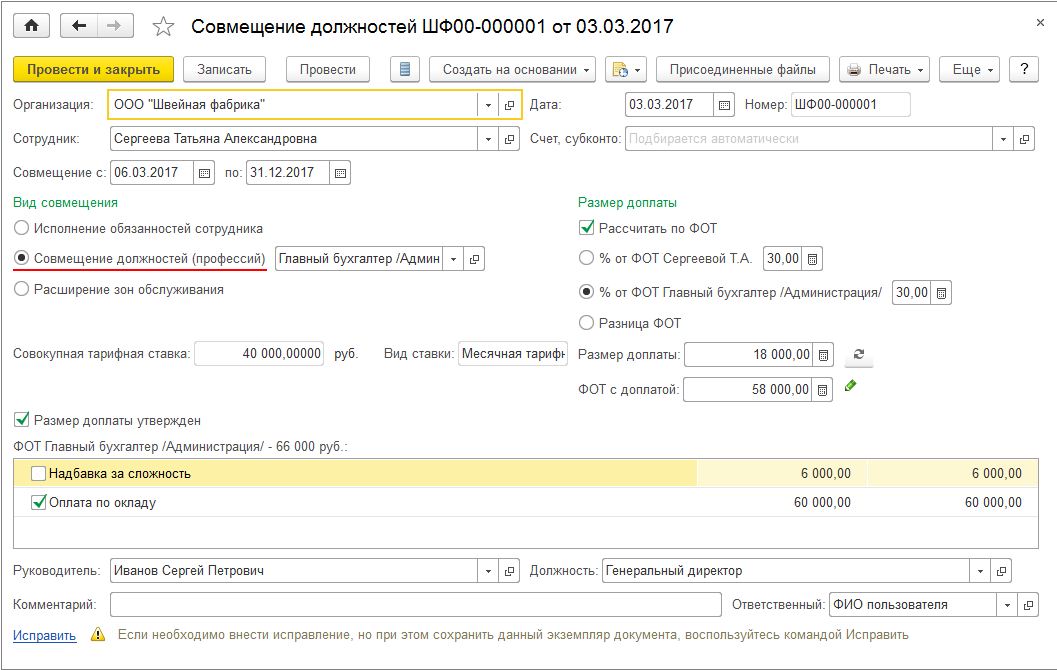Expand the Сотрудник dropdown arrow
Viewport: 1057px width, 670px height.
[488, 139]
